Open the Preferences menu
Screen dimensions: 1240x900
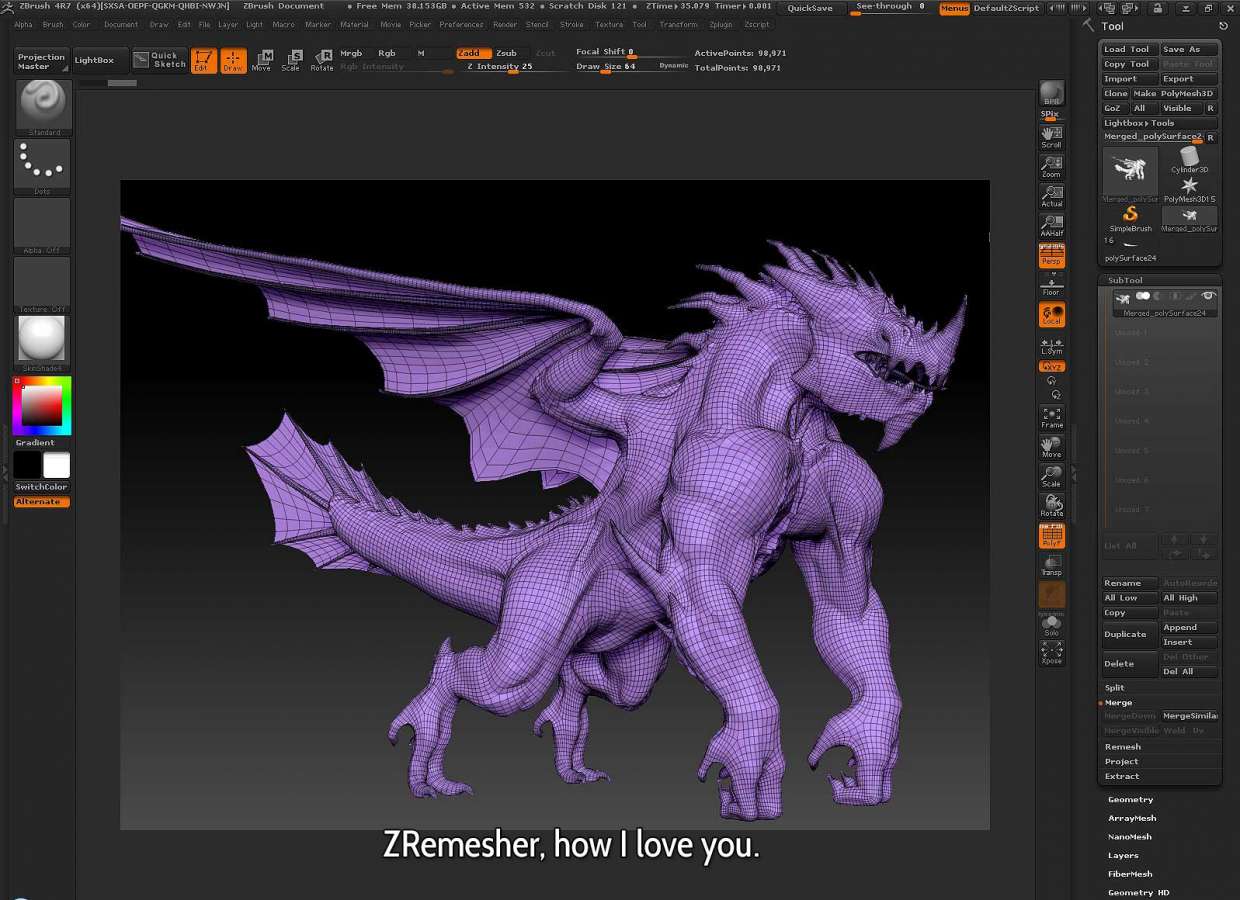pos(460,24)
